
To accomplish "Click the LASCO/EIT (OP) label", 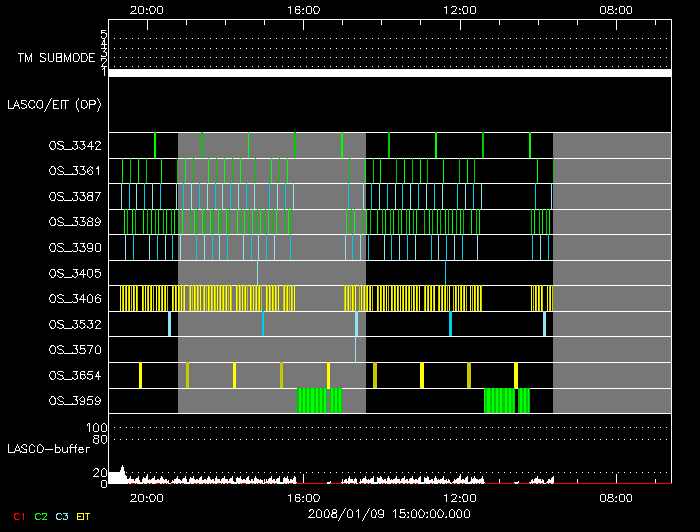I will tap(54, 105).
